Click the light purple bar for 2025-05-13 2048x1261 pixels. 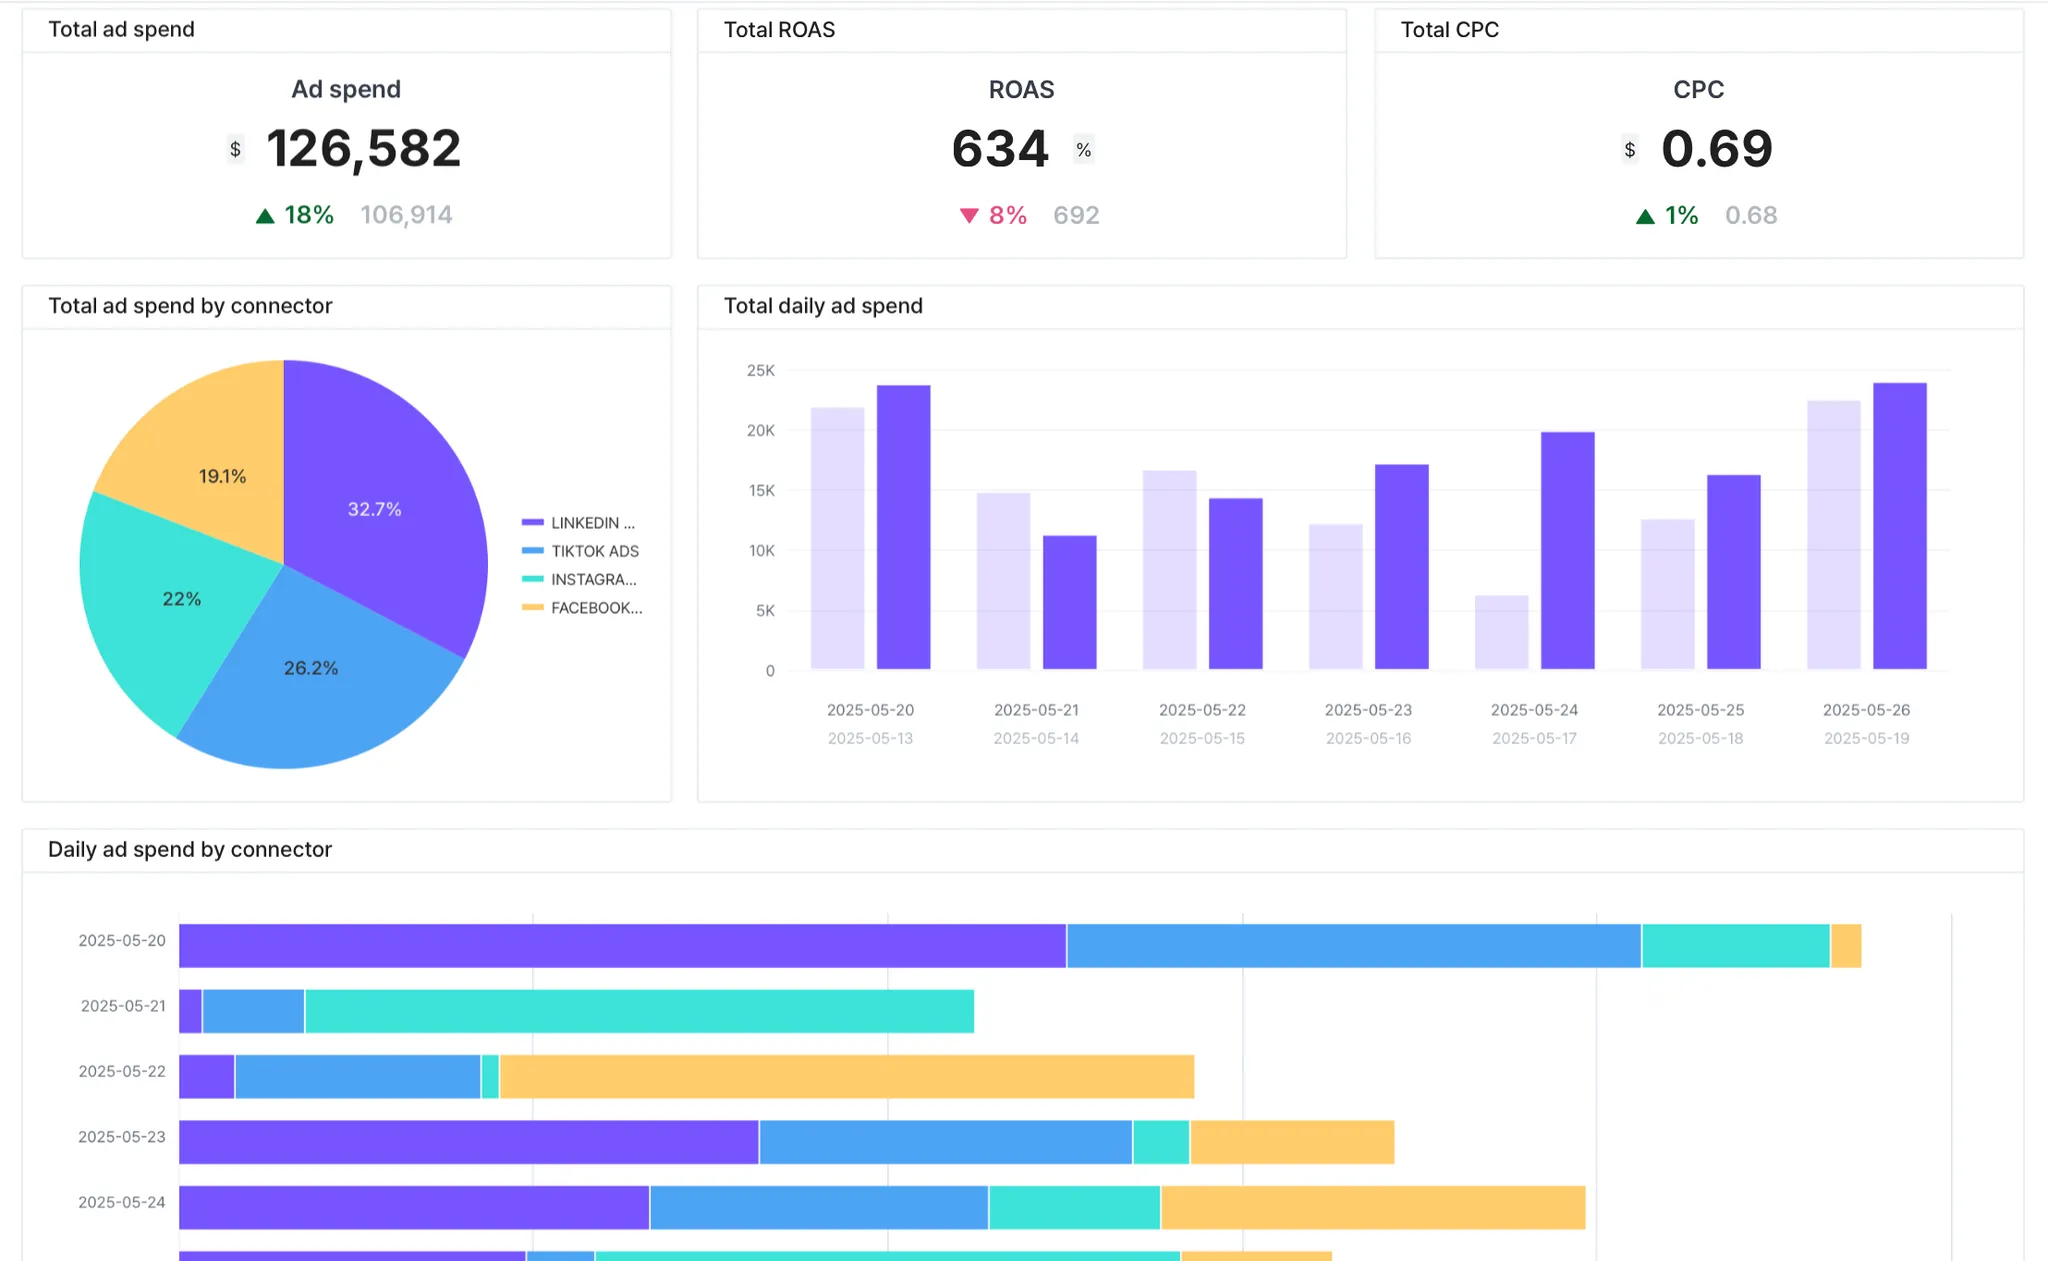[x=837, y=538]
